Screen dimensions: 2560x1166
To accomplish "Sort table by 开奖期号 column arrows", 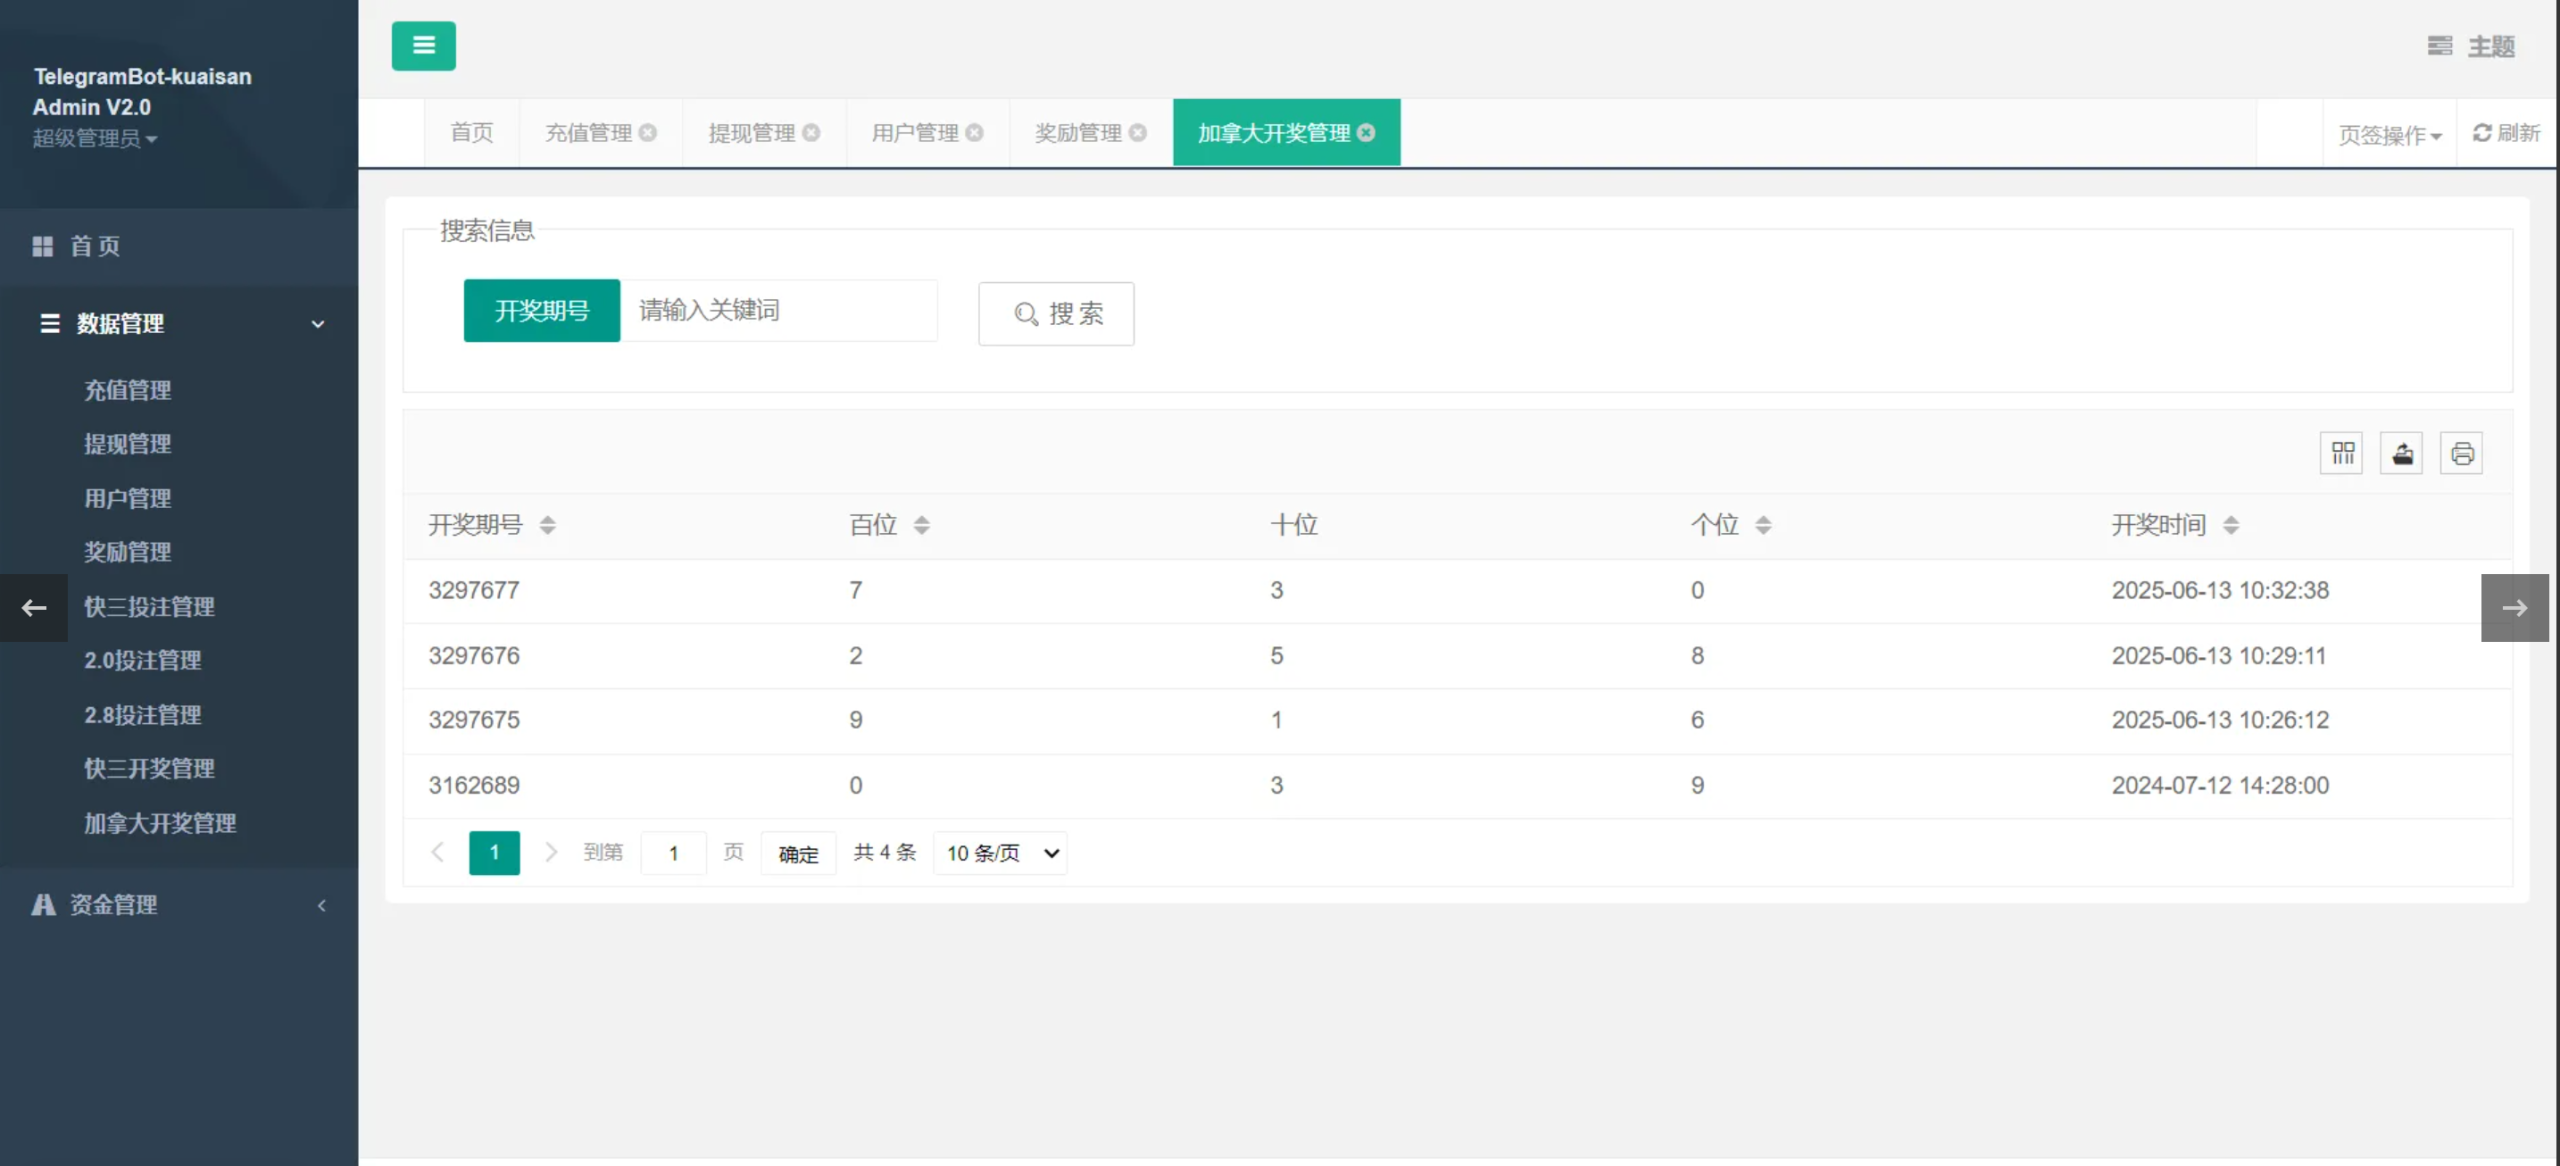I will tap(547, 525).
